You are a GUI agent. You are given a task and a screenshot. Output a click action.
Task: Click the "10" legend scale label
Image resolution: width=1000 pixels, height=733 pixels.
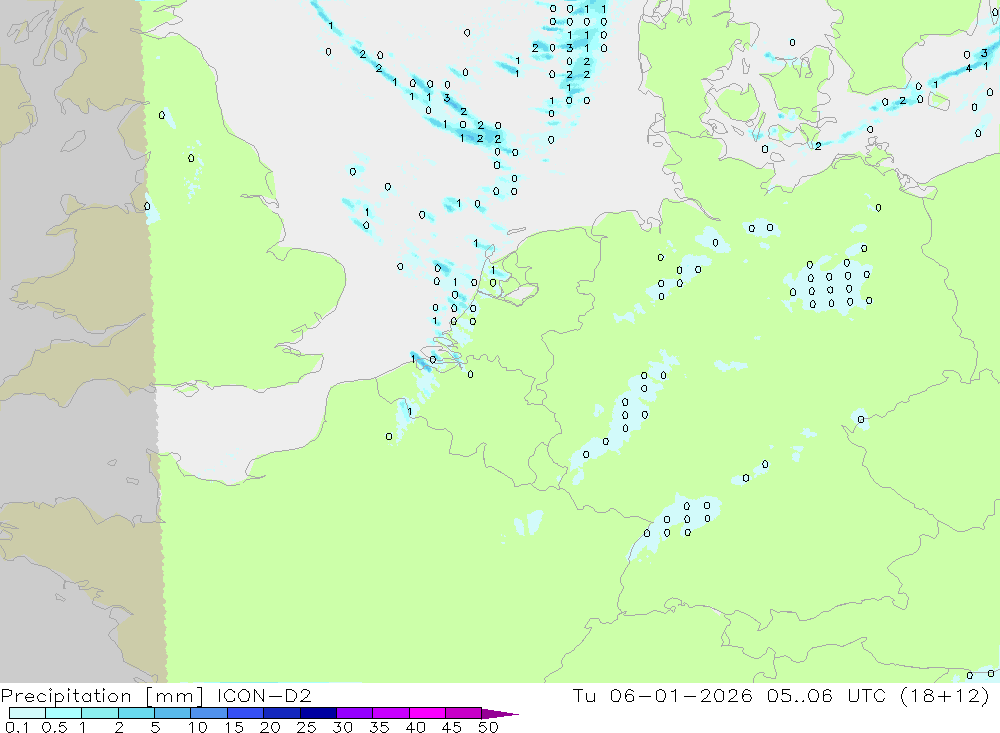pos(198,727)
